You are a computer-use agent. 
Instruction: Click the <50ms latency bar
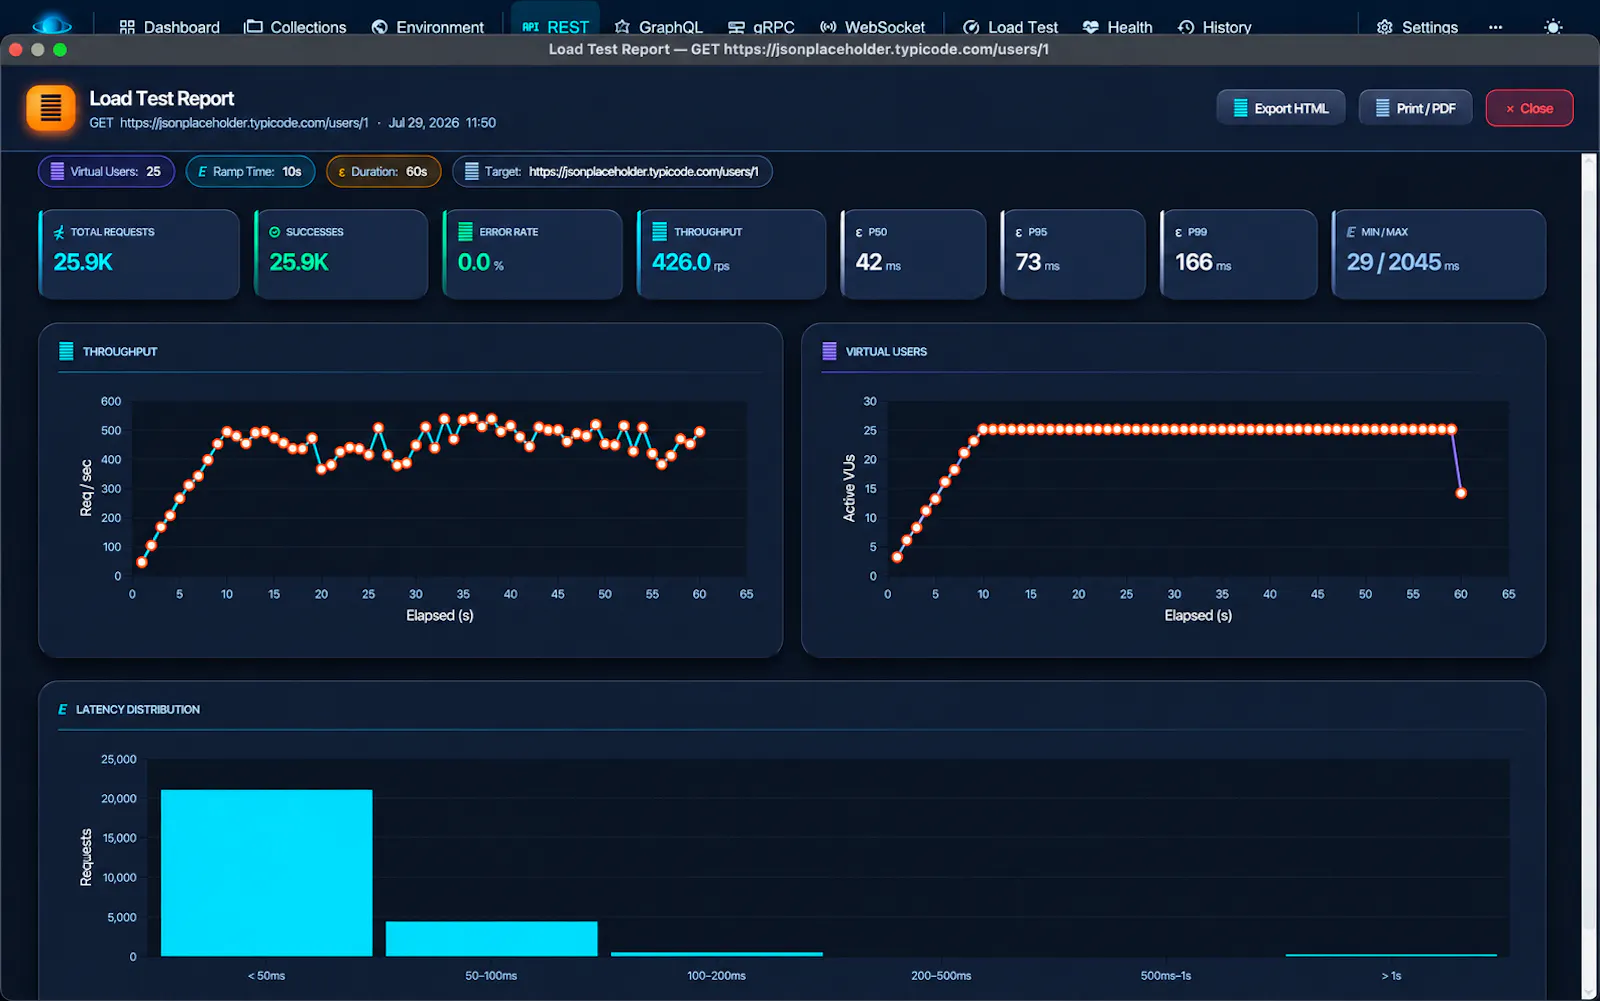(266, 873)
